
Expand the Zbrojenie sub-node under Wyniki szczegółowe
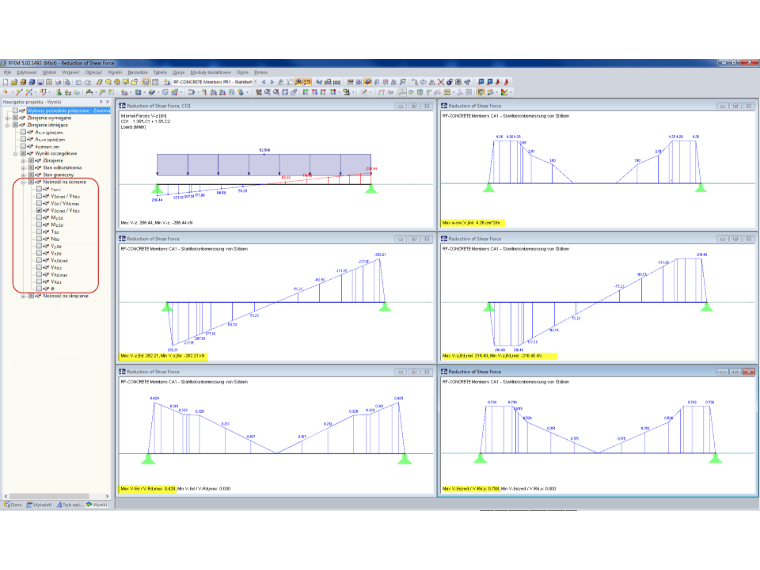(x=23, y=160)
